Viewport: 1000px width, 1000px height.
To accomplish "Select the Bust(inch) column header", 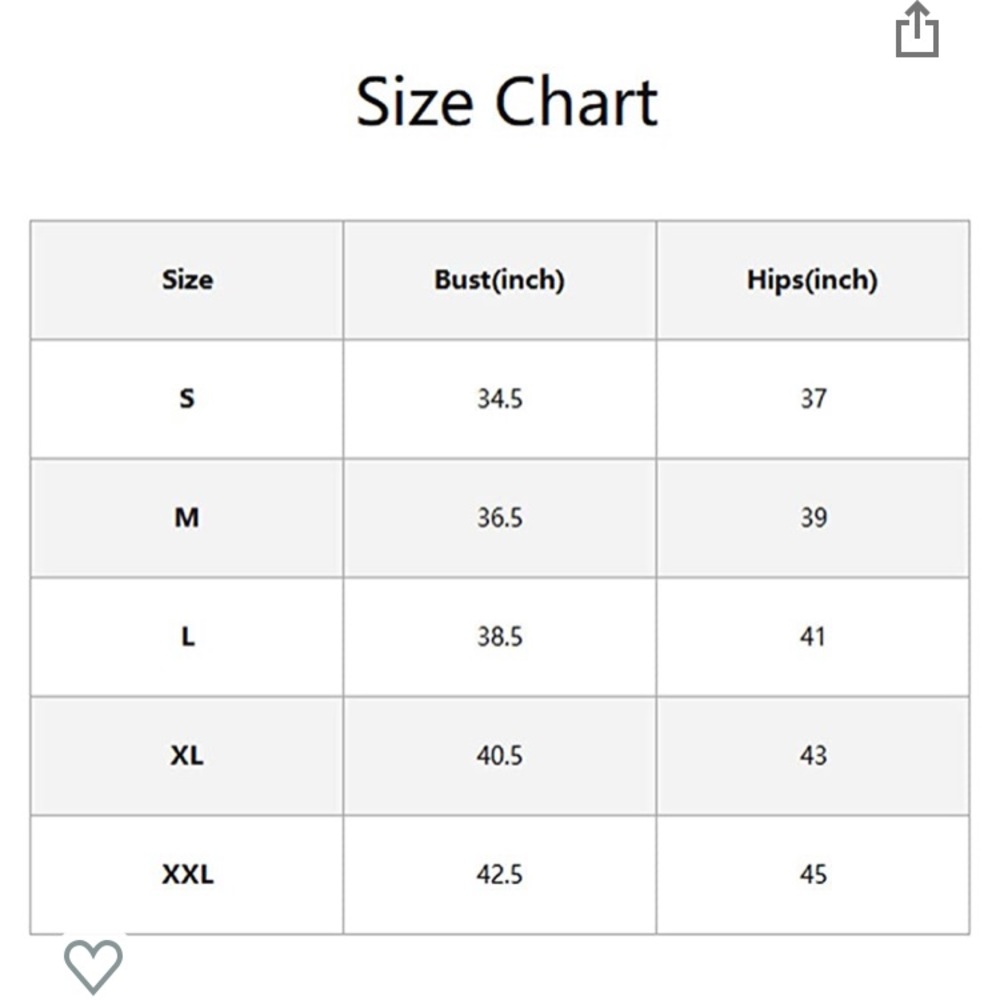I will click(x=499, y=280).
